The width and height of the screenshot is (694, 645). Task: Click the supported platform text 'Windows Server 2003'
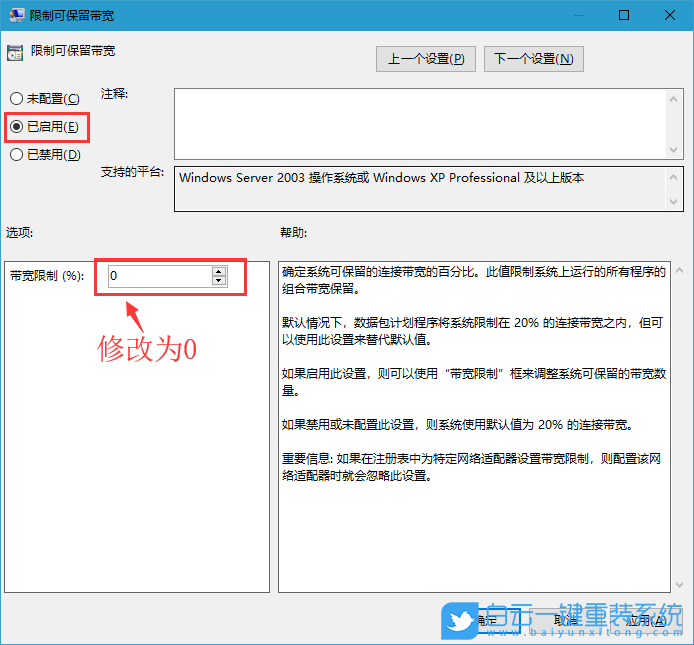(242, 178)
